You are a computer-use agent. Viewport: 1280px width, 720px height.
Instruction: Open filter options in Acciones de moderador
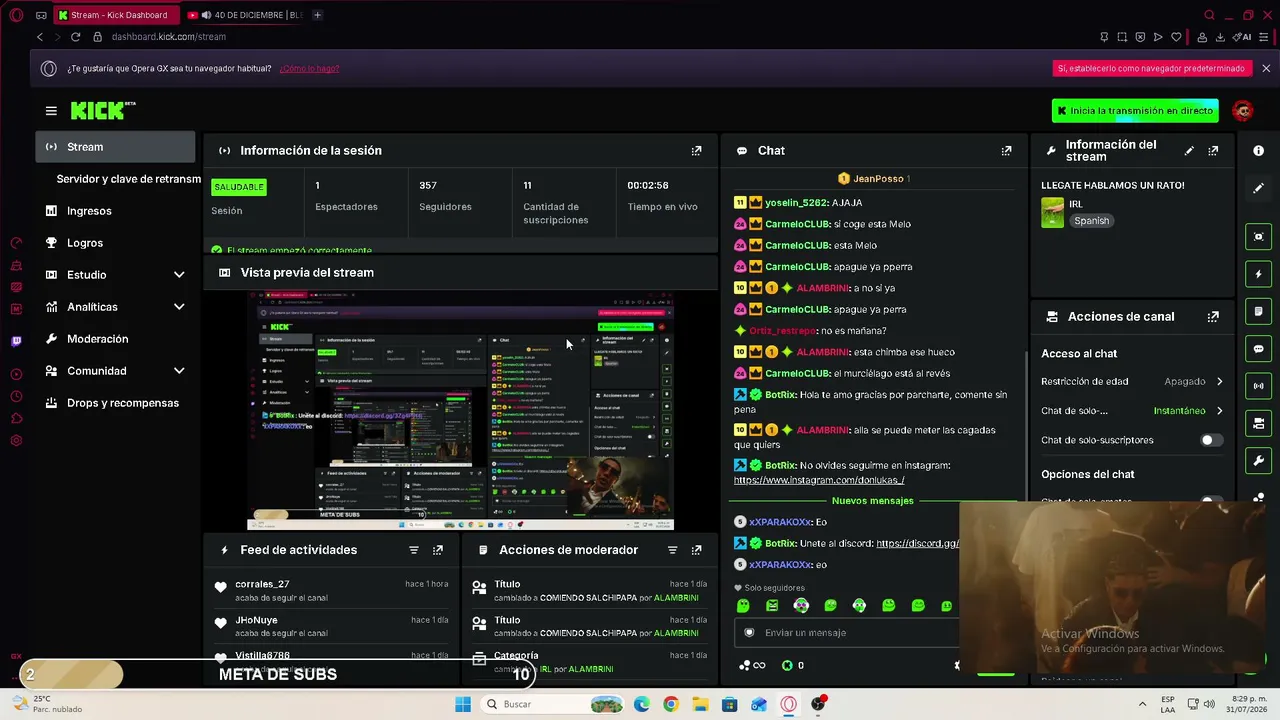[673, 550]
